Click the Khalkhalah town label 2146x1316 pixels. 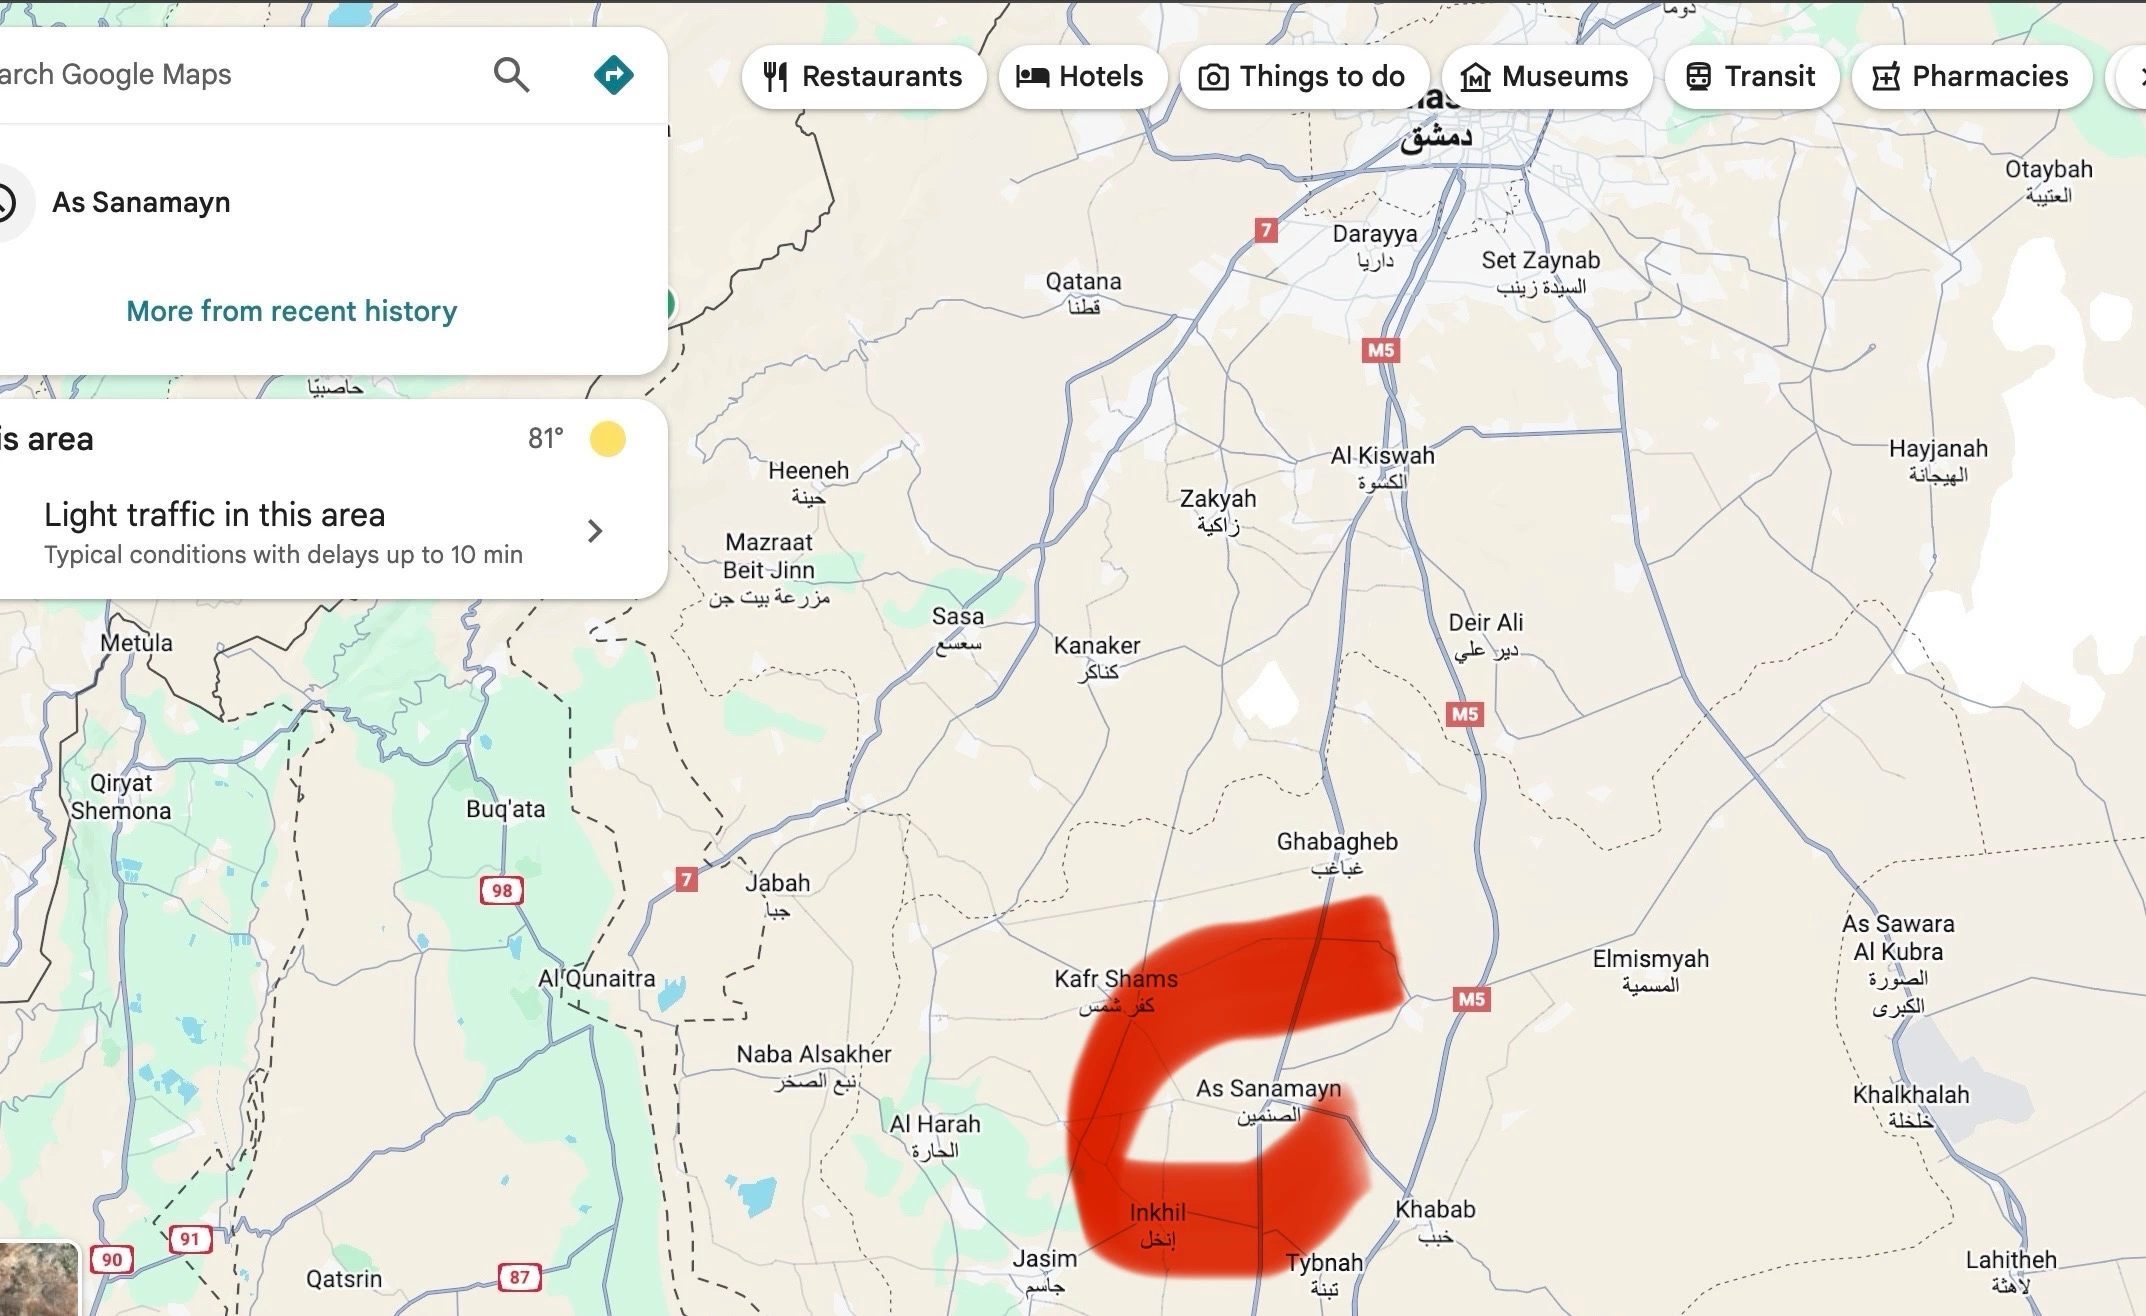[x=1911, y=1107]
